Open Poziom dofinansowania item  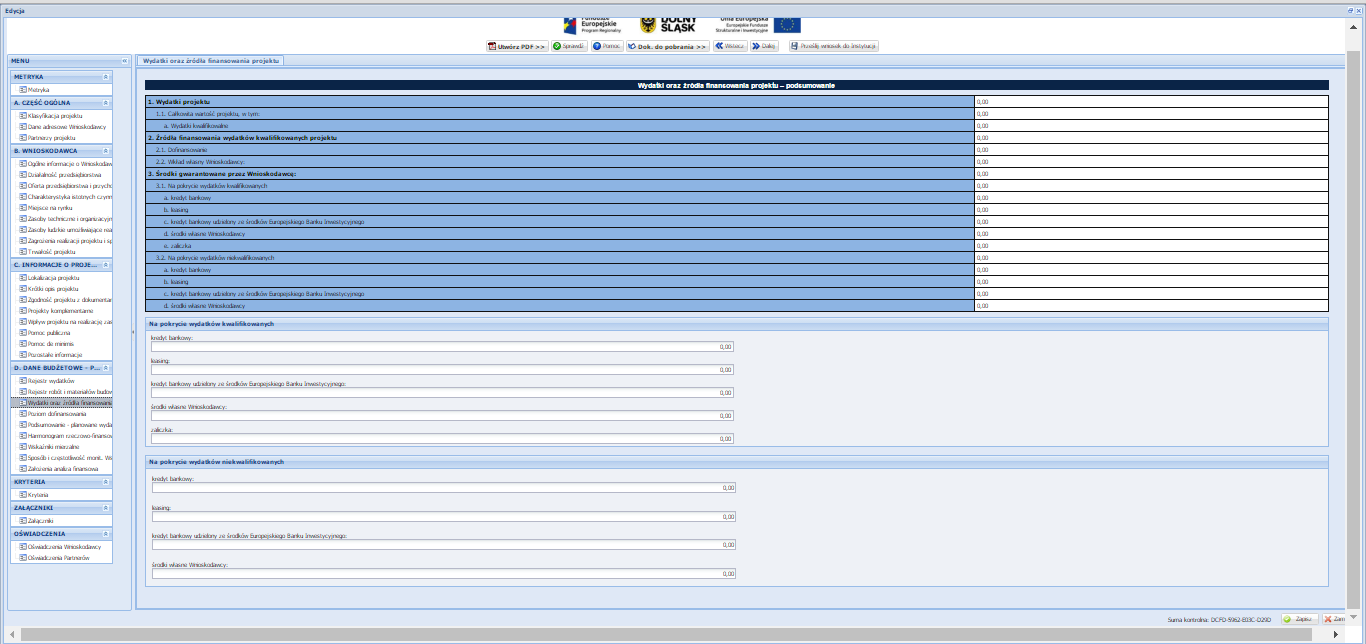pos(57,413)
